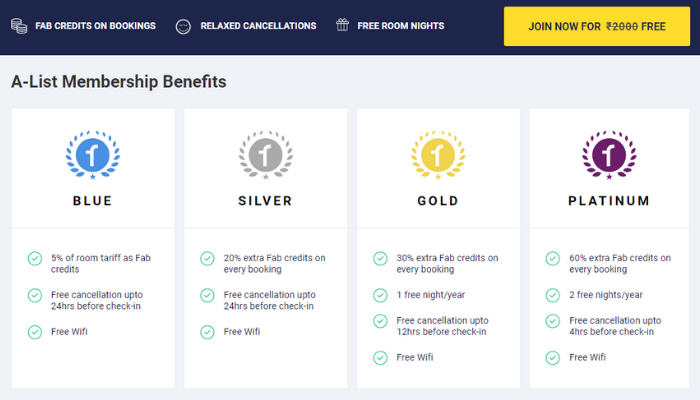Click the relaxed cancellations smiley icon
The image size is (700, 400).
point(182,25)
